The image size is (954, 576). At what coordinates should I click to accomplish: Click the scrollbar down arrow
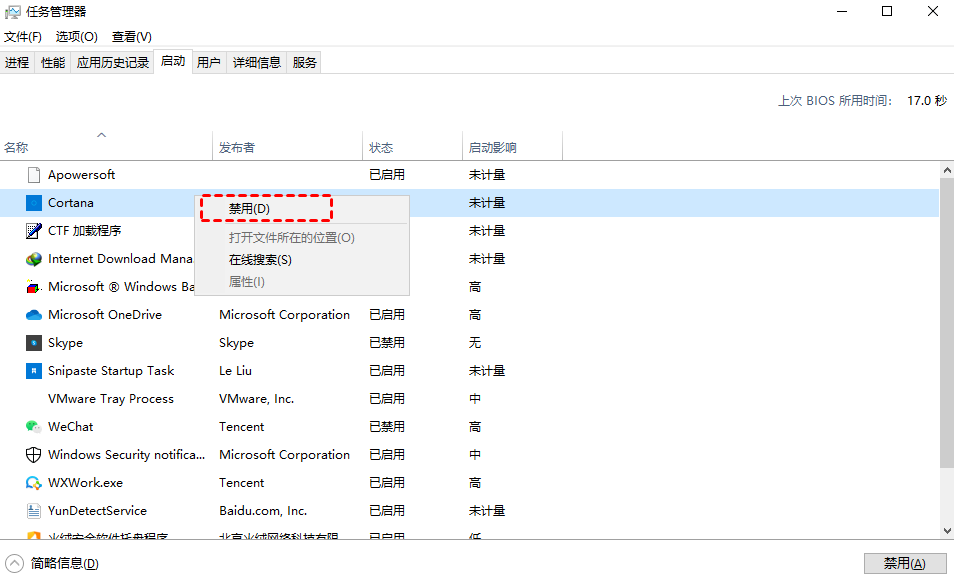[946, 532]
